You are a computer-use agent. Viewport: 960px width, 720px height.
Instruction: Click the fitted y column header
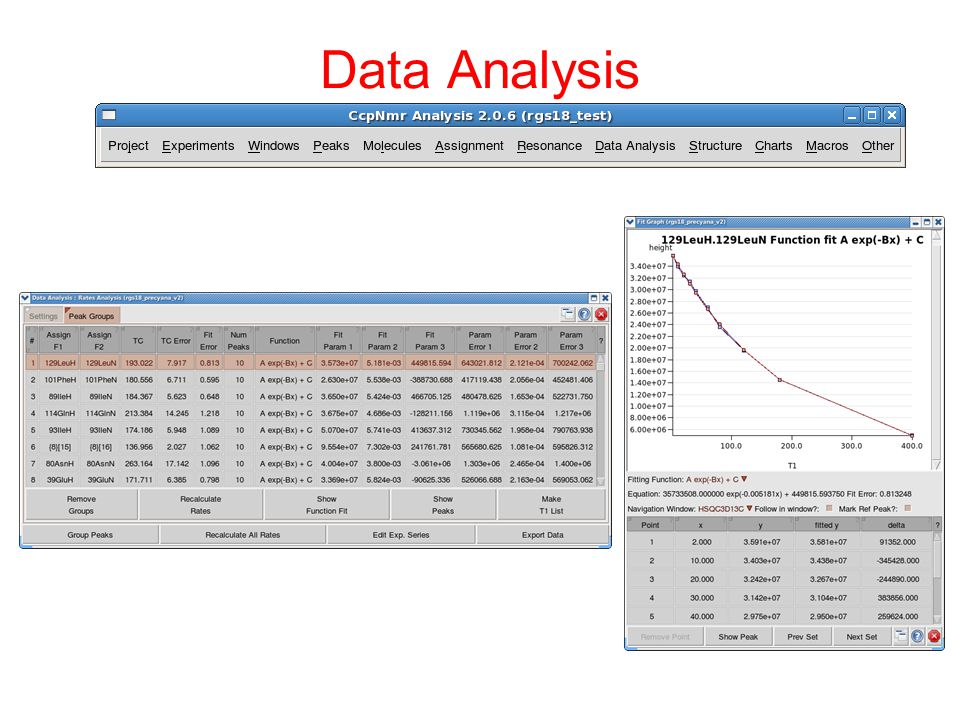[x=827, y=525]
